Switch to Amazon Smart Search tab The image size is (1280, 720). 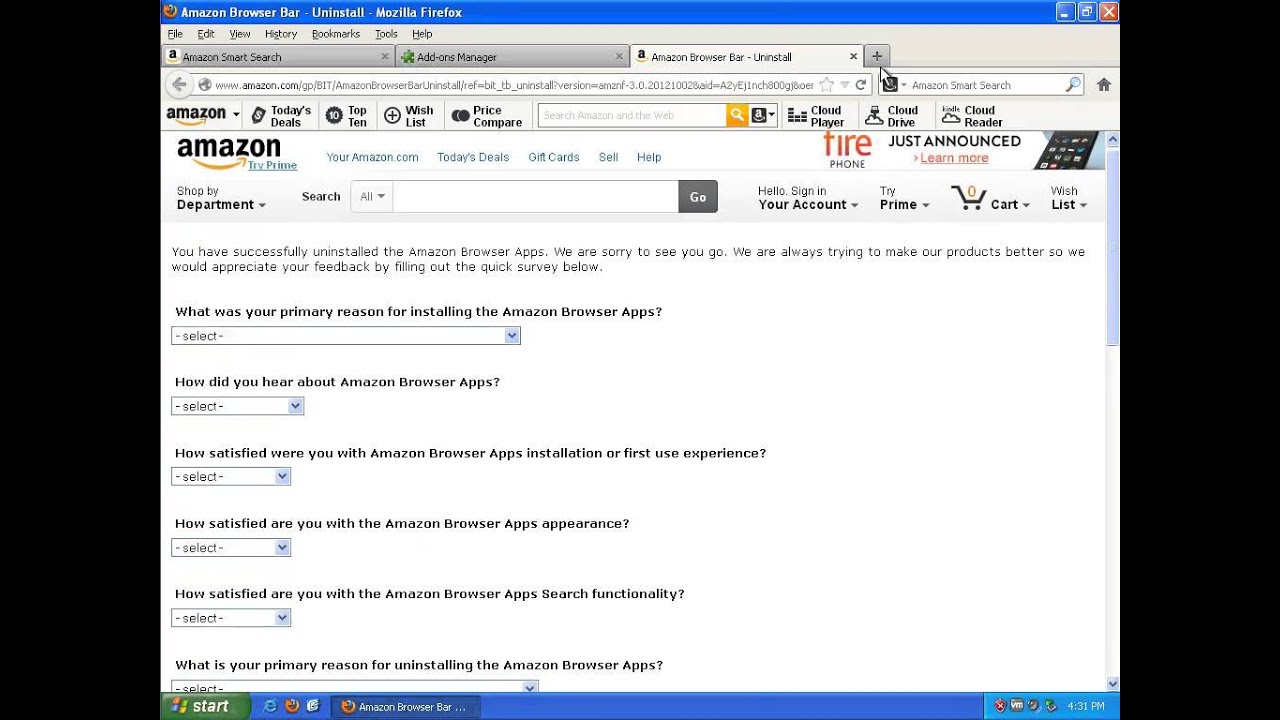[x=278, y=57]
